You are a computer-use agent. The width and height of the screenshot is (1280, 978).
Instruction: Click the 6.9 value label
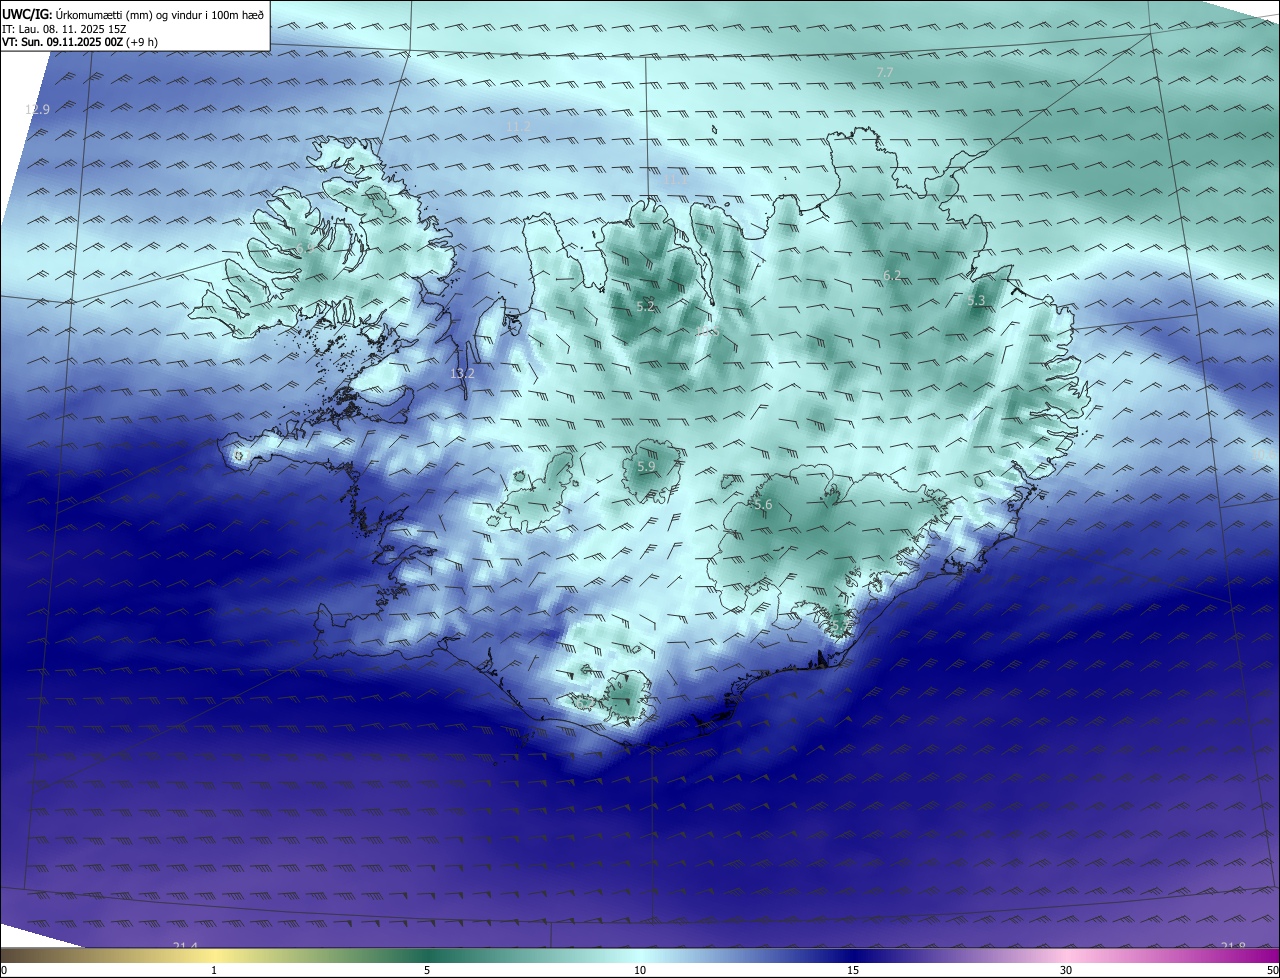tap(303, 248)
